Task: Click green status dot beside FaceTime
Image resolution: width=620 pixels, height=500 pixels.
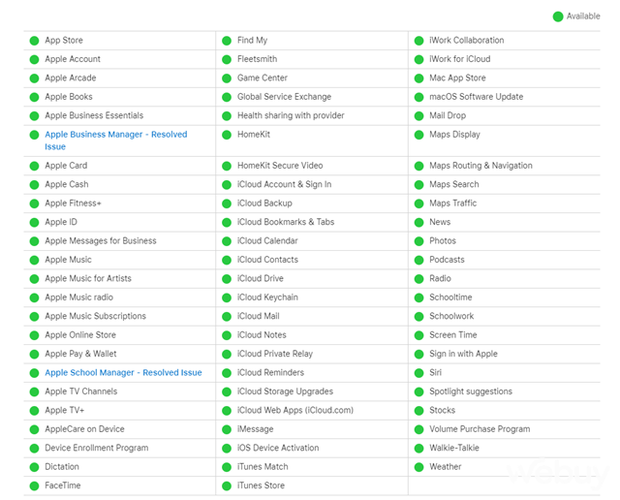Action: (x=34, y=486)
